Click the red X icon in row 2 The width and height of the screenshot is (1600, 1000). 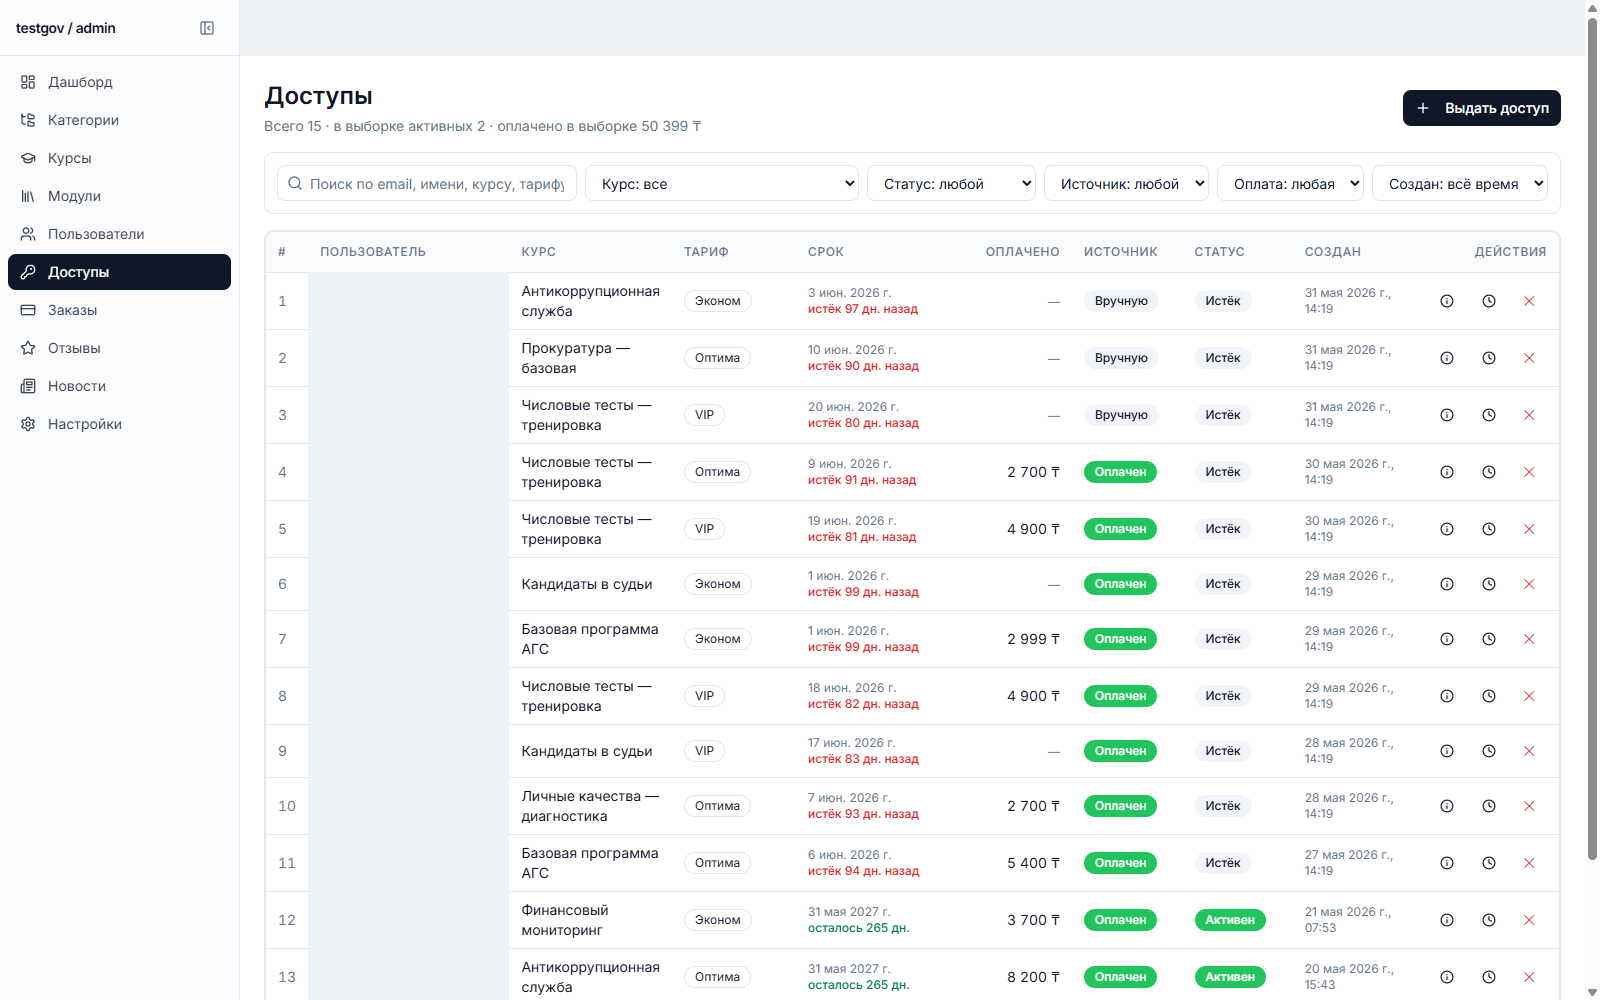(x=1529, y=358)
